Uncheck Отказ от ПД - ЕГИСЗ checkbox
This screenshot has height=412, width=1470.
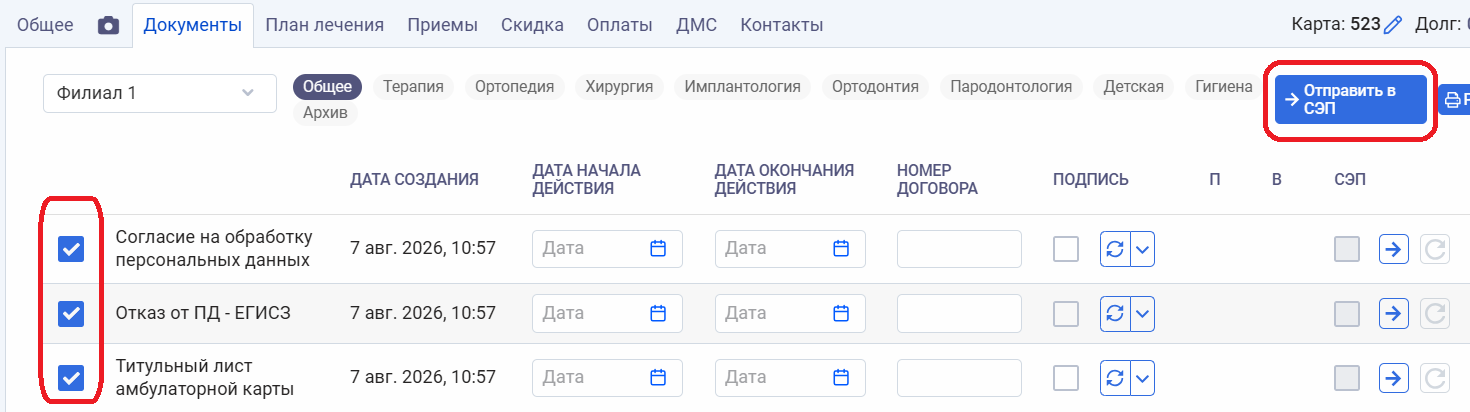click(71, 314)
